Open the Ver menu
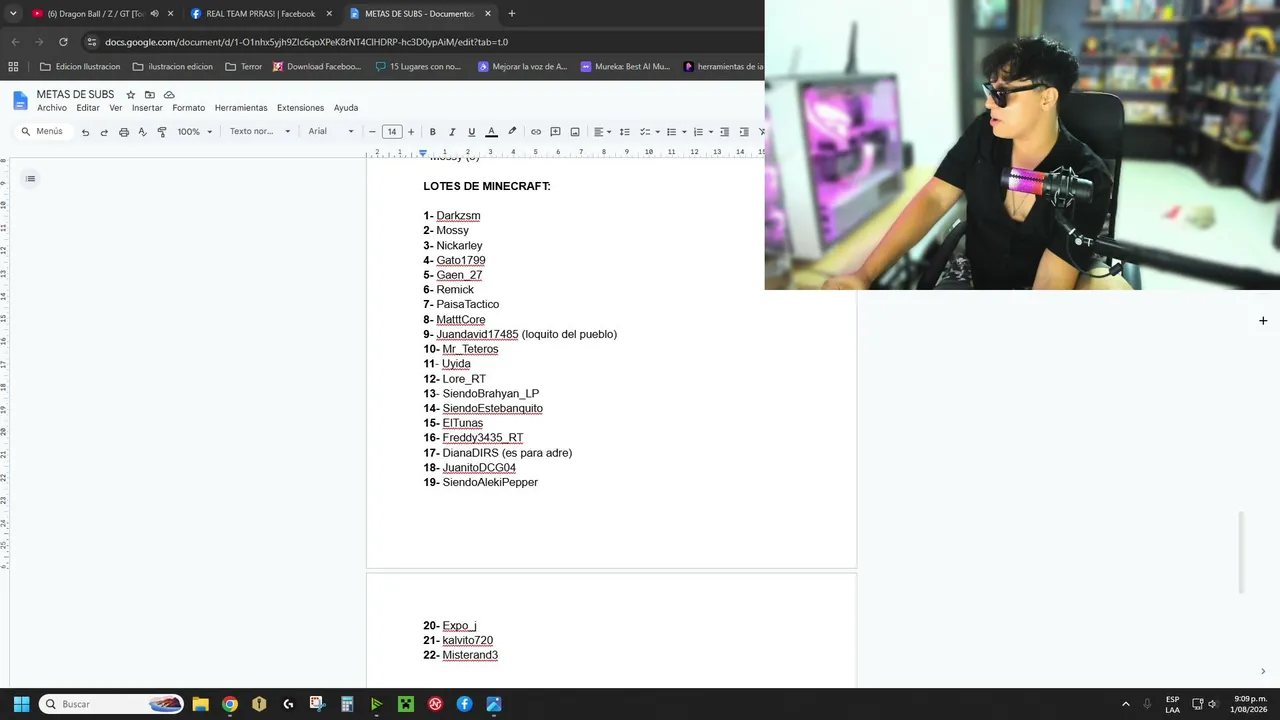This screenshot has width=1280, height=720. tap(116, 108)
